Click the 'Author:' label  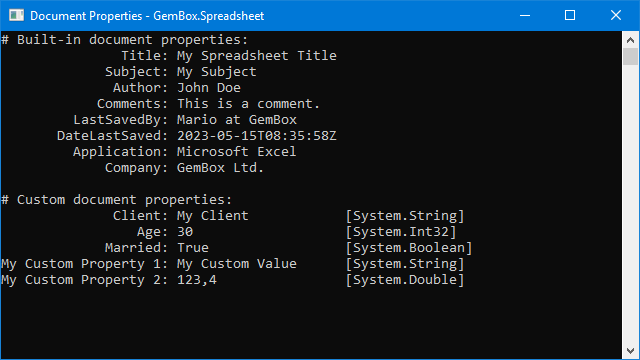[140, 88]
